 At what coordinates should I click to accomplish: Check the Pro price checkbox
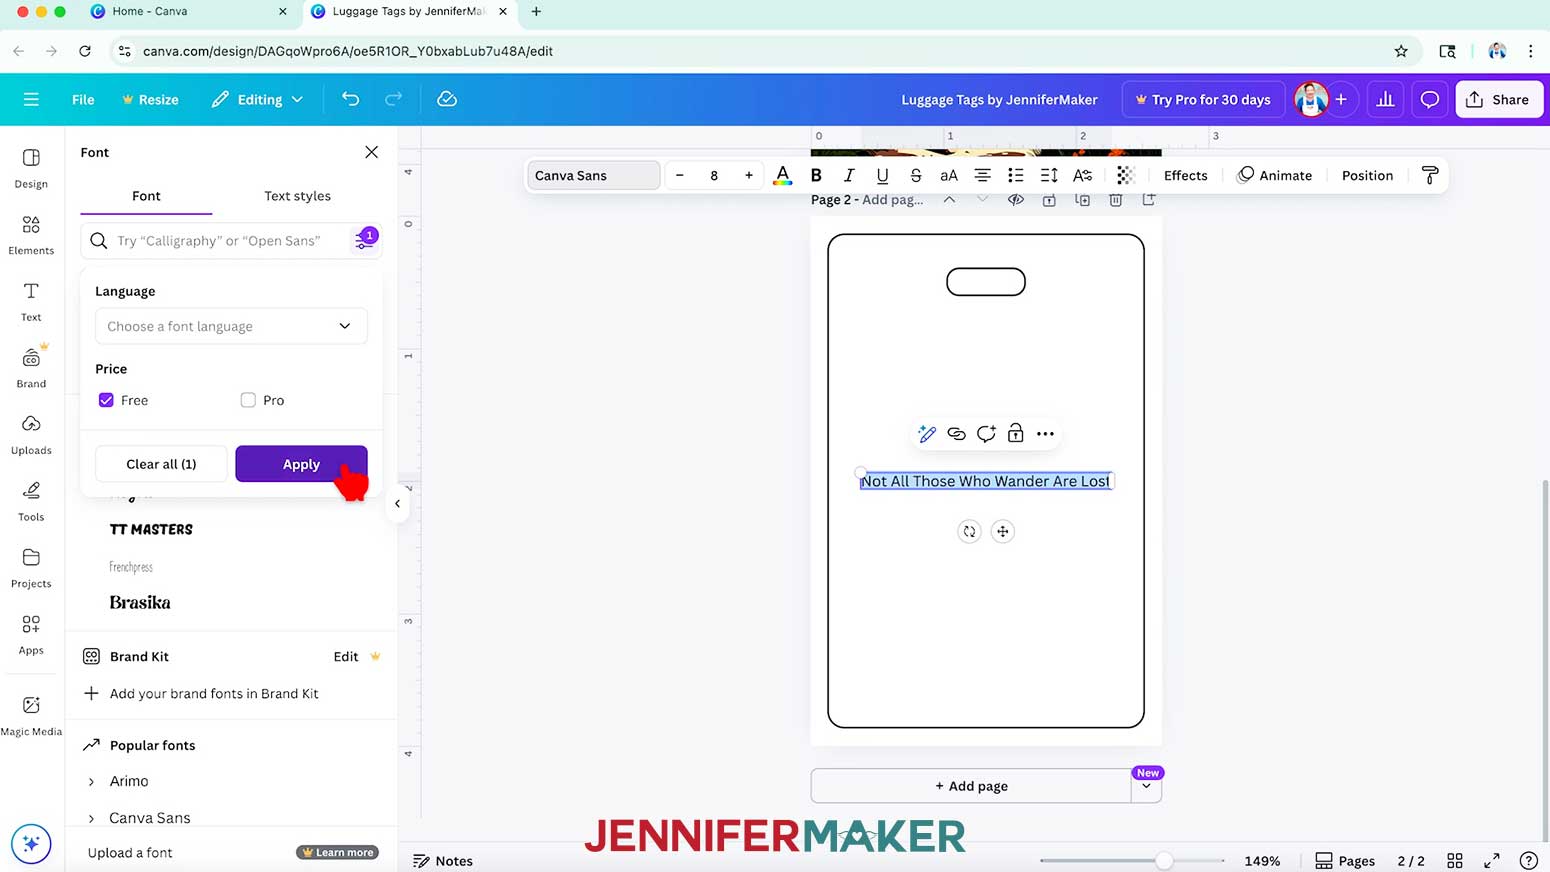coord(248,400)
